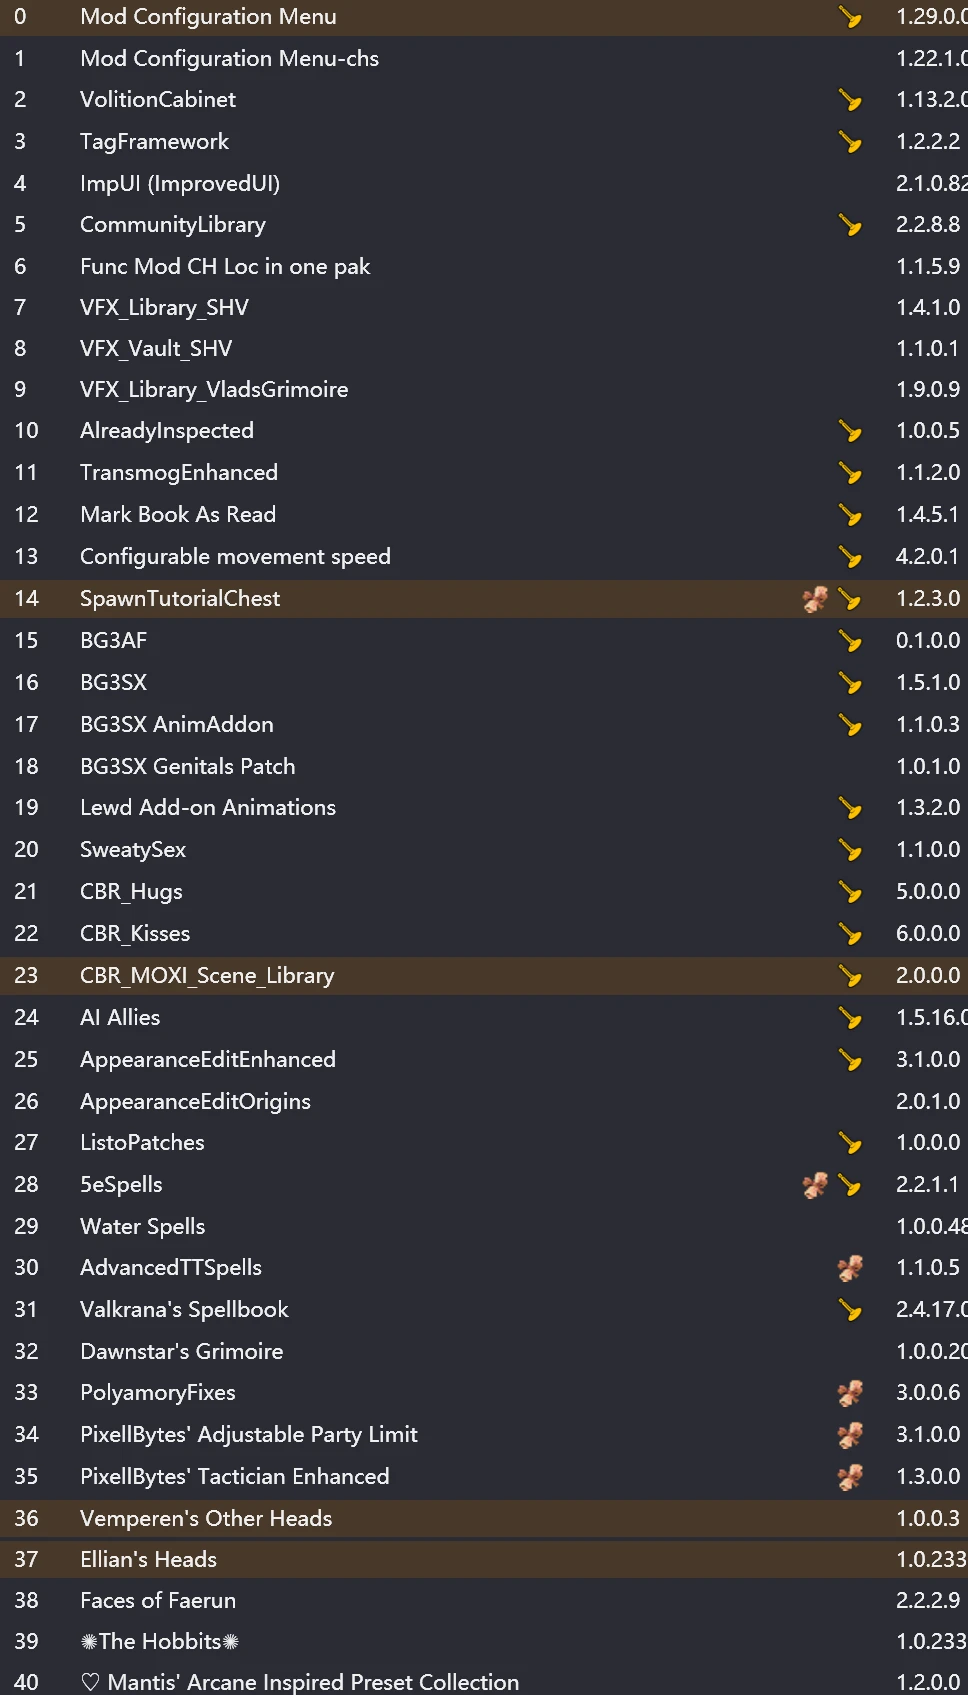Viewport: 968px width, 1695px height.
Task: Click the pinkish-brown icon beside SpawnTutorialChest
Action: click(x=815, y=599)
